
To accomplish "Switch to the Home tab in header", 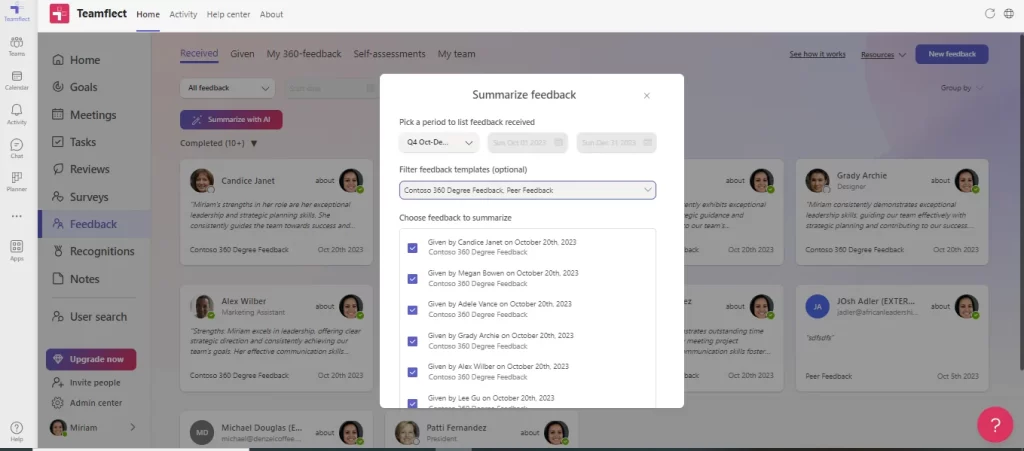I will tap(148, 14).
